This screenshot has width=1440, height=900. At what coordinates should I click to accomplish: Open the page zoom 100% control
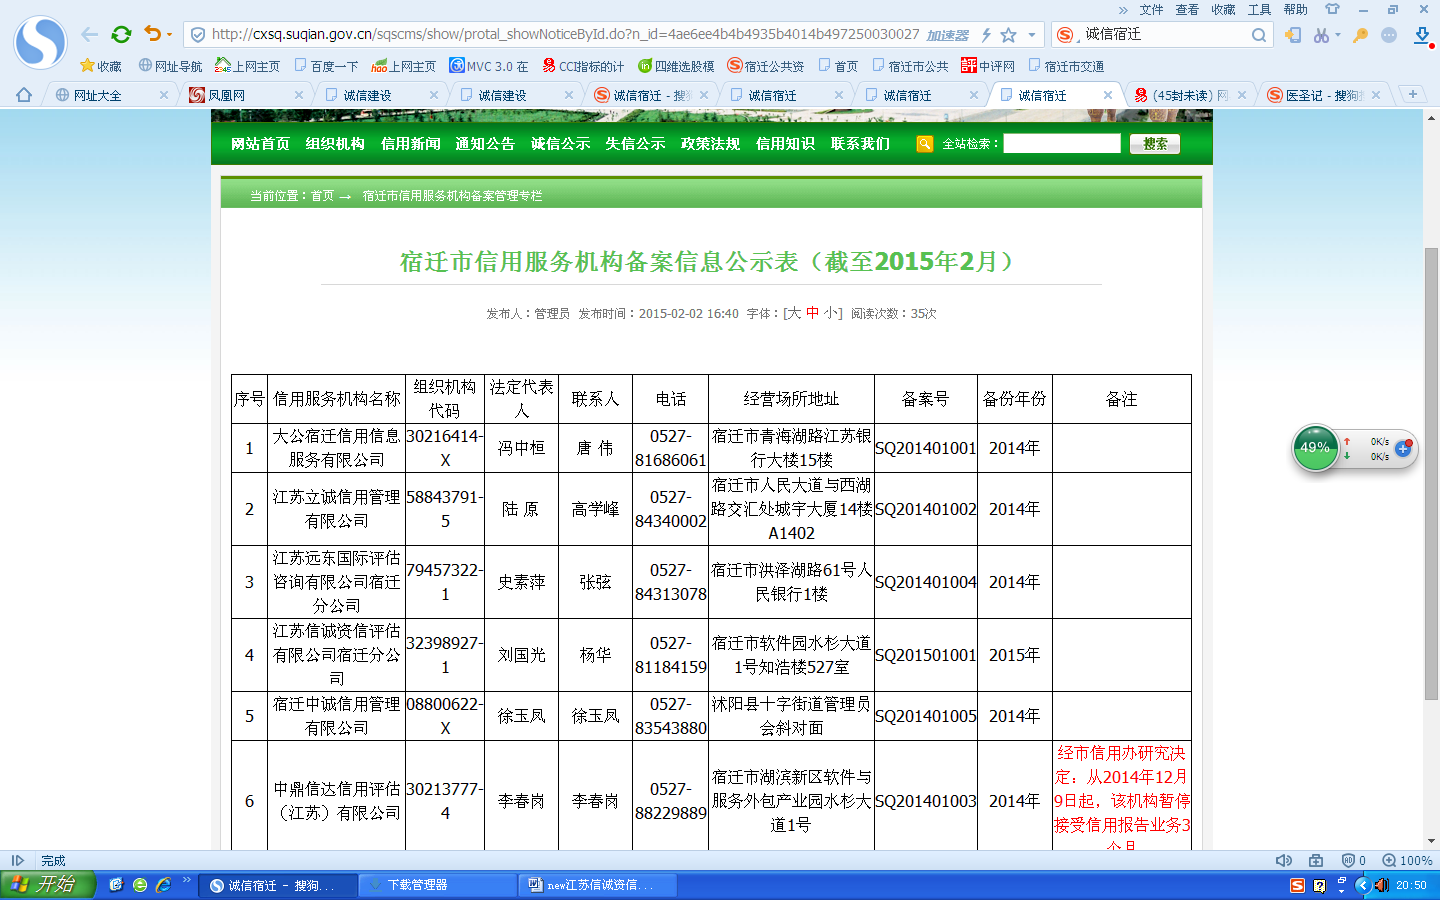1407,860
